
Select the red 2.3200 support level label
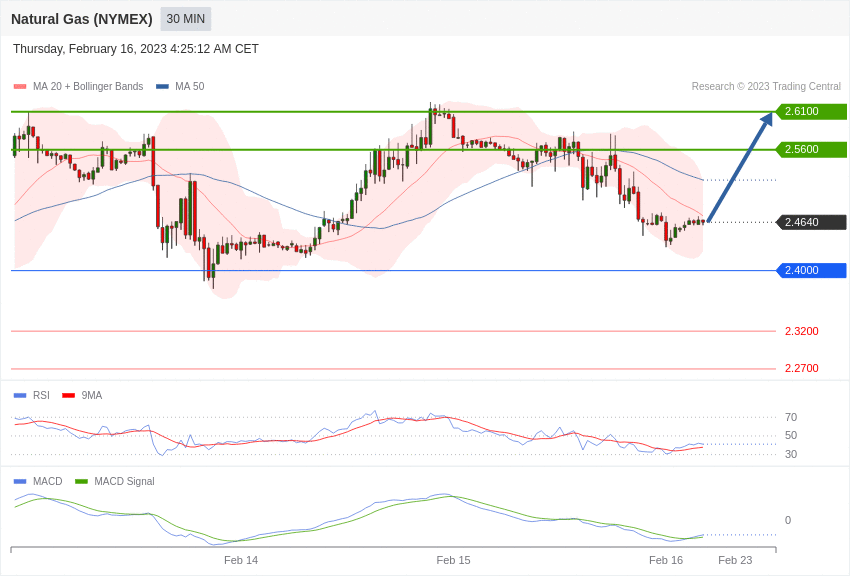coord(801,331)
